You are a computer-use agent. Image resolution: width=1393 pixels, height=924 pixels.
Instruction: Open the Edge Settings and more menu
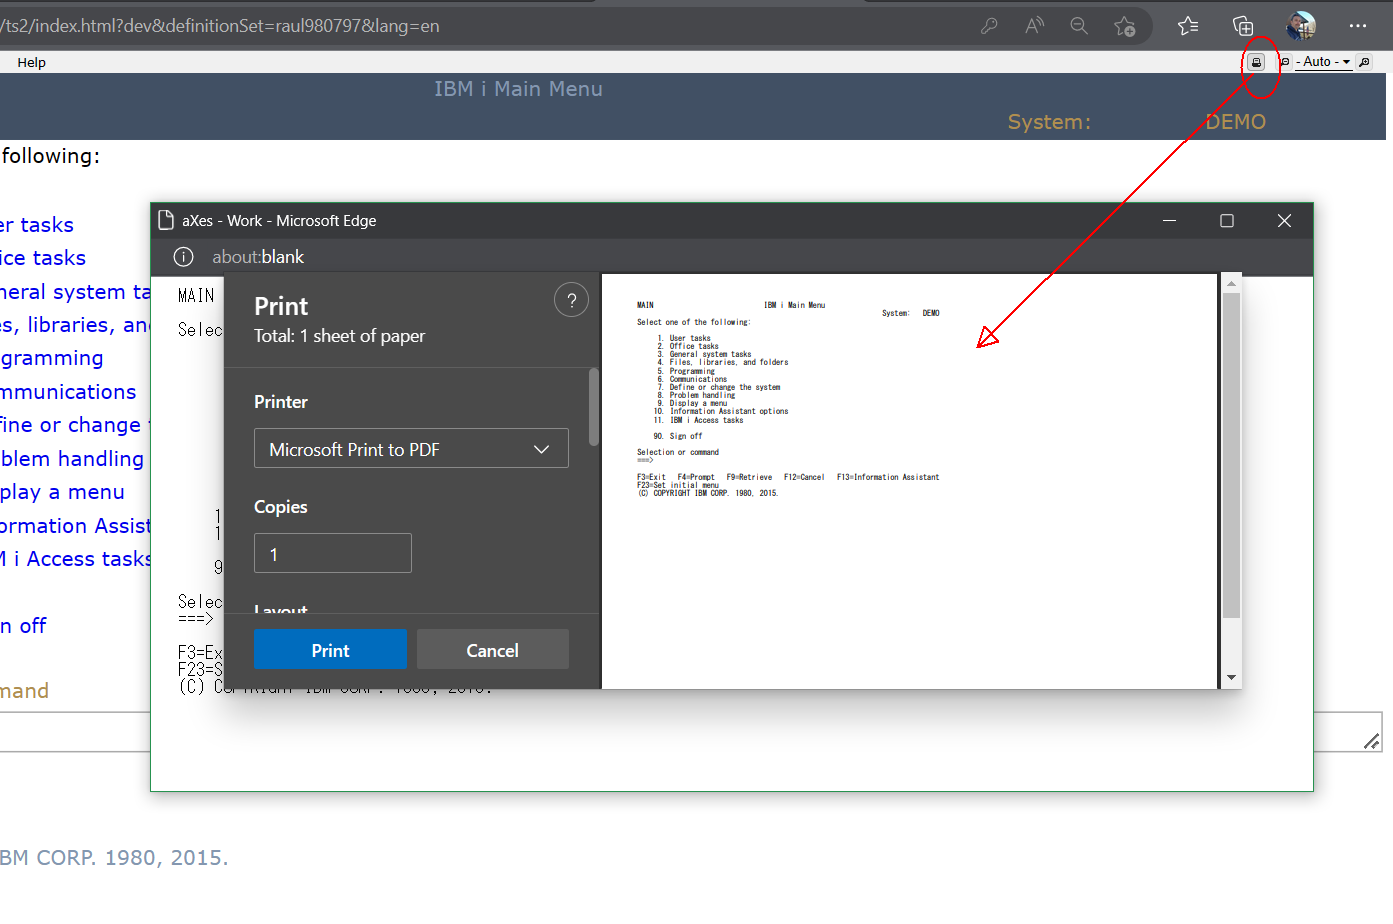(1357, 26)
